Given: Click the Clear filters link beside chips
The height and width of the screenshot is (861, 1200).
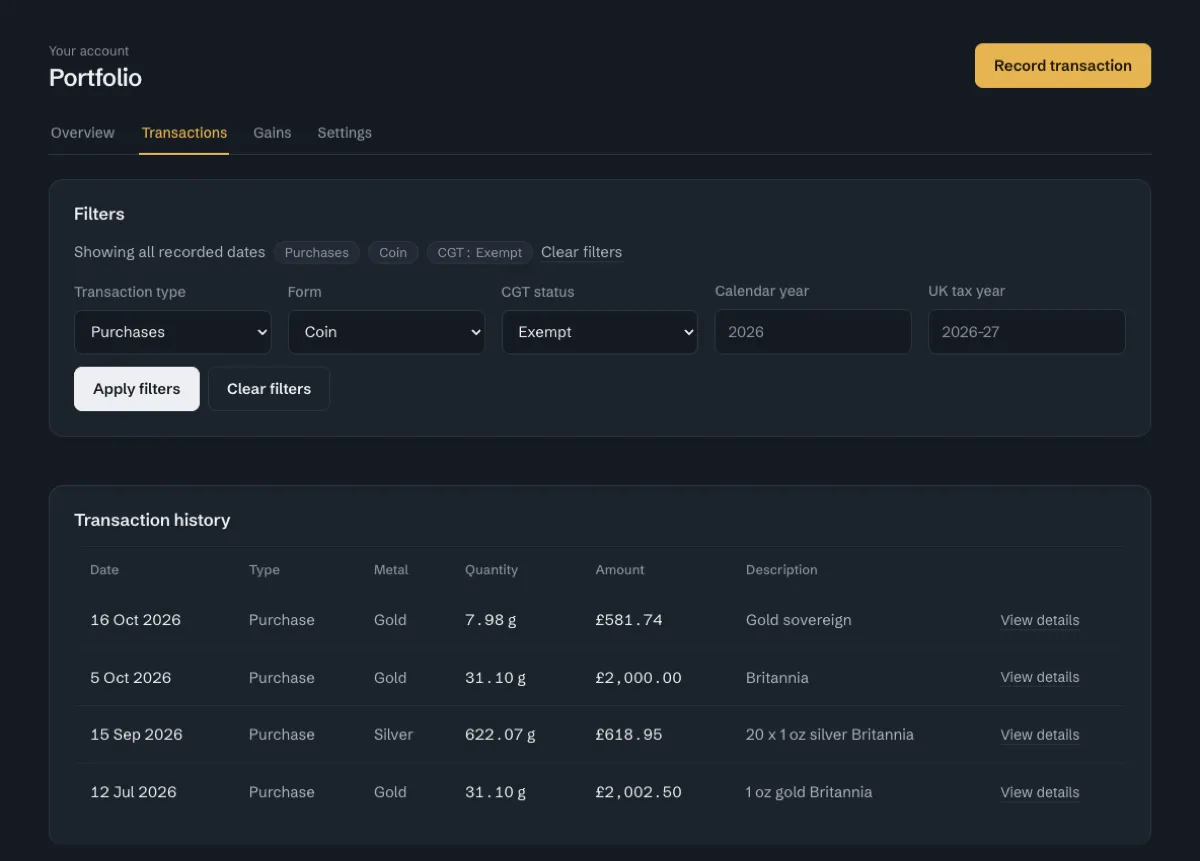Looking at the screenshot, I should 581,252.
